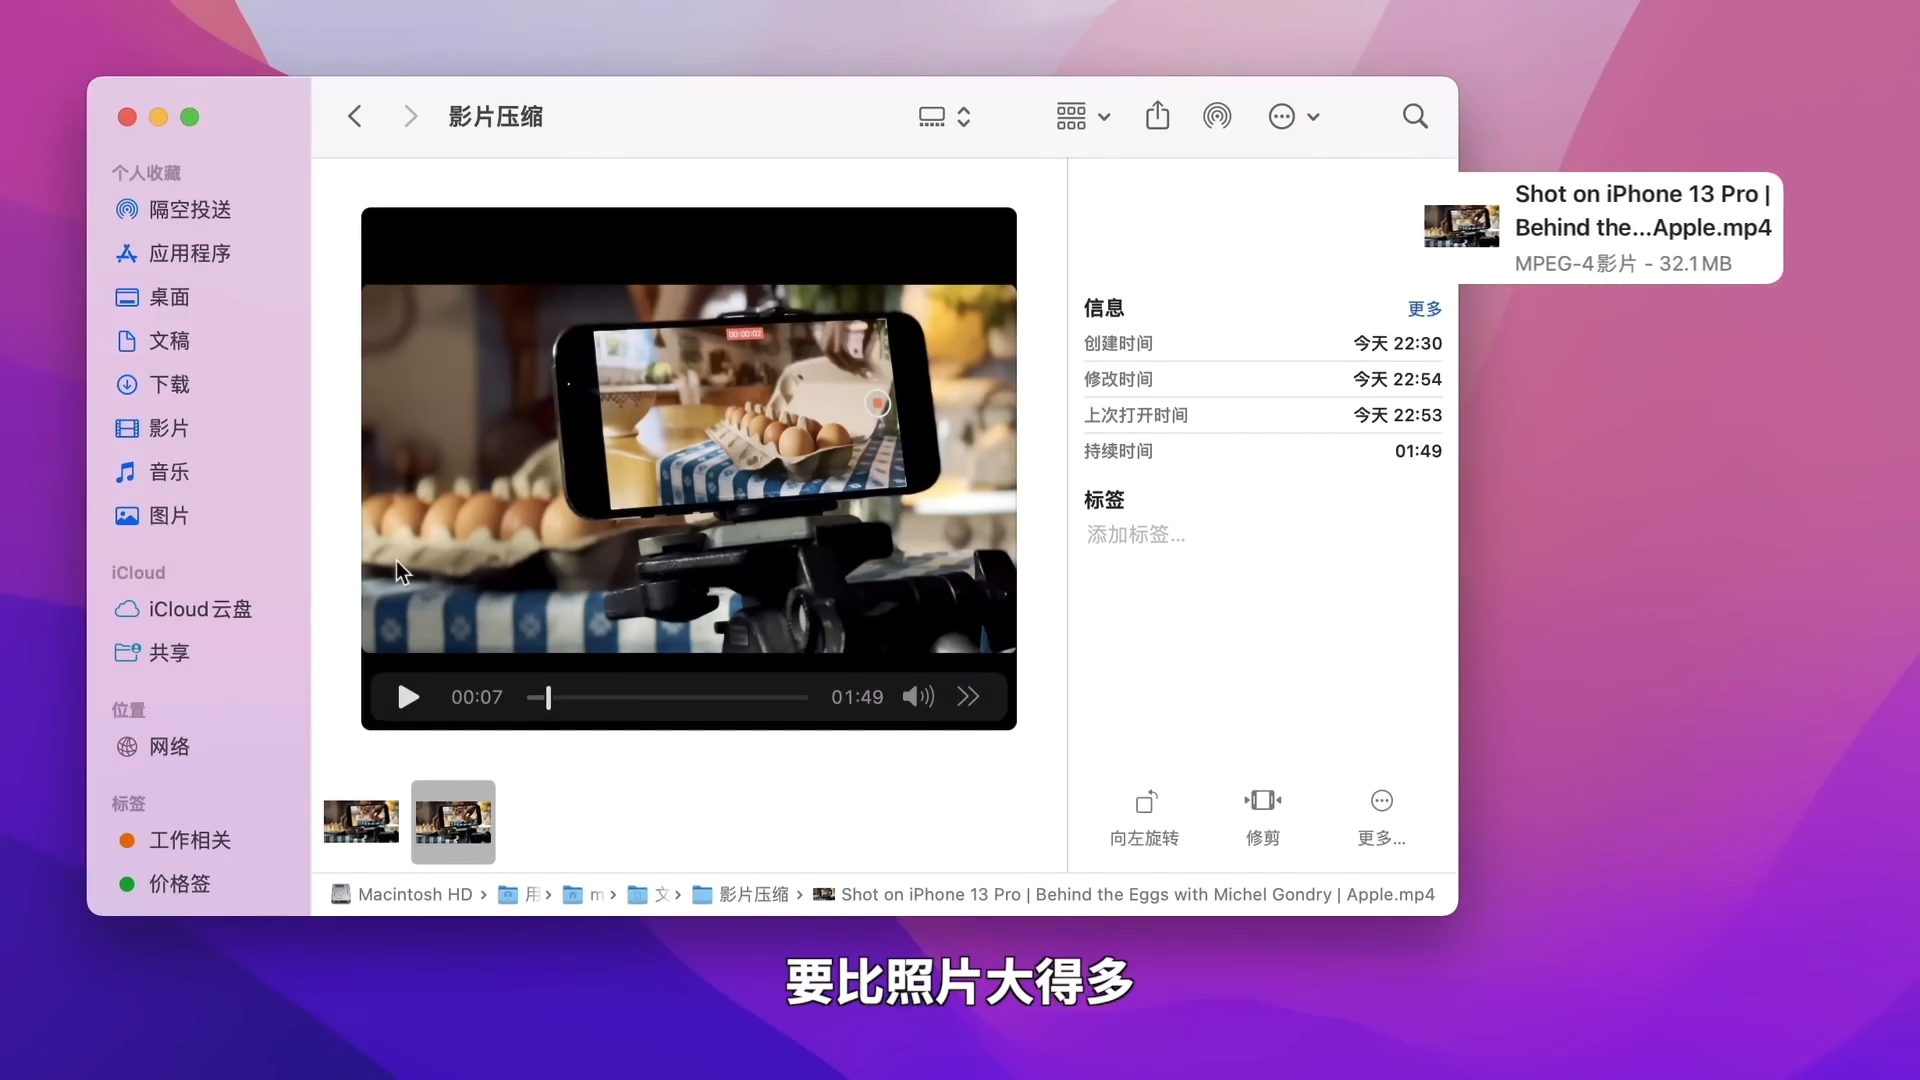
Task: Open 网络 in sidebar
Action: pos(169,747)
